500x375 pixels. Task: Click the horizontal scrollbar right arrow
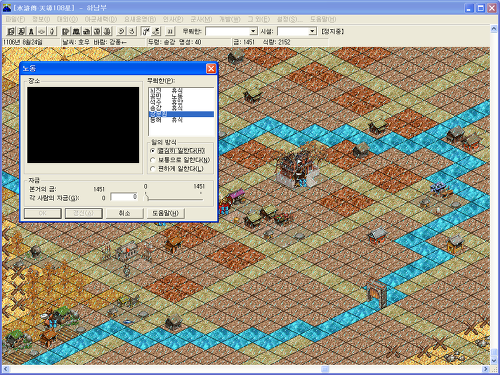486,369
